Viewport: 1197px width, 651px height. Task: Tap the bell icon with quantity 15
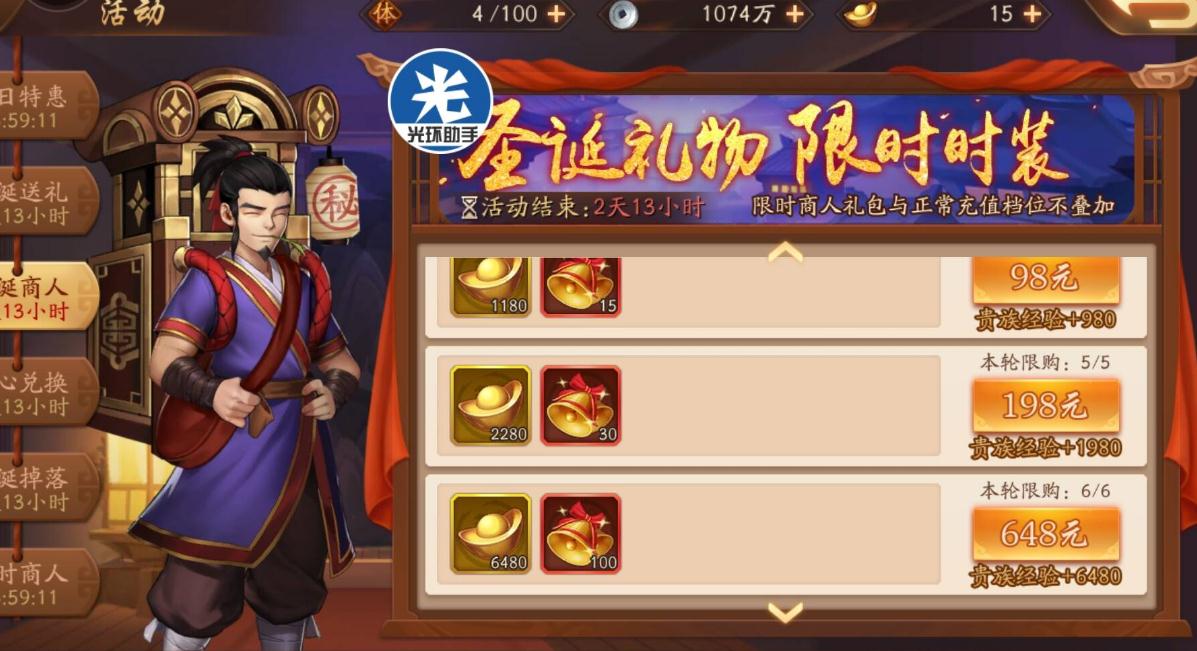click(x=580, y=287)
